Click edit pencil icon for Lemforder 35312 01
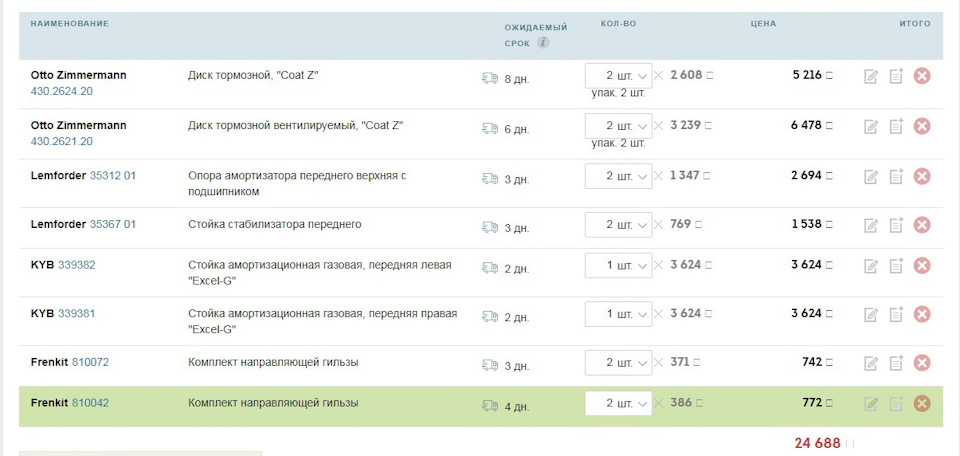 (x=870, y=176)
